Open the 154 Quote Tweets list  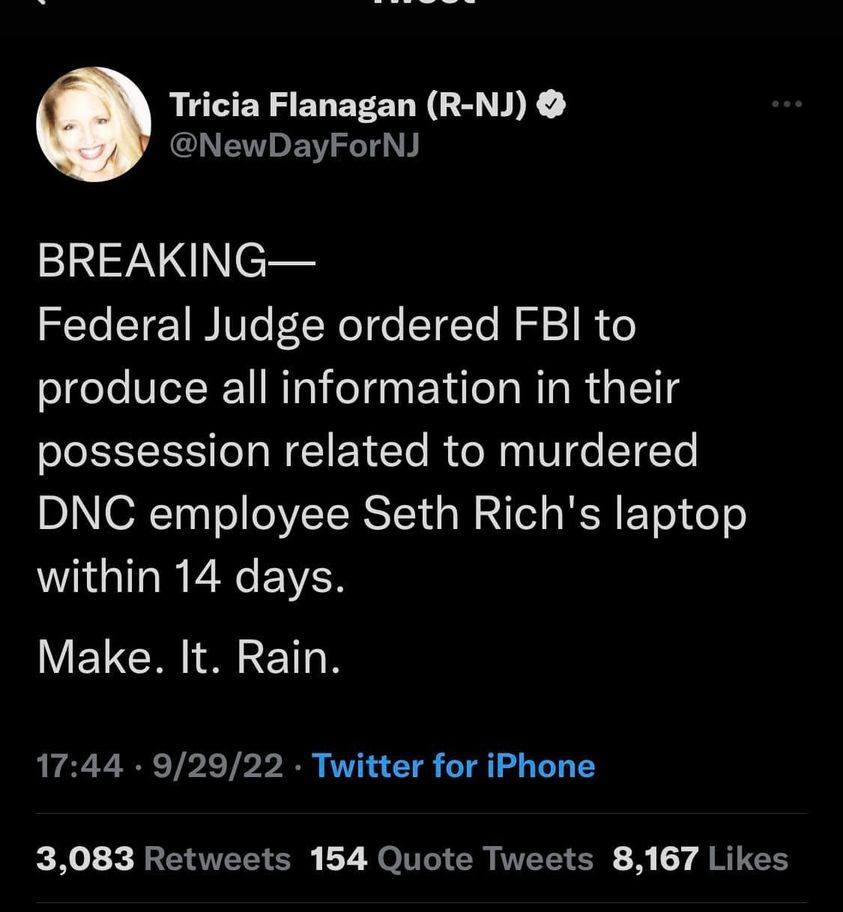(452, 859)
